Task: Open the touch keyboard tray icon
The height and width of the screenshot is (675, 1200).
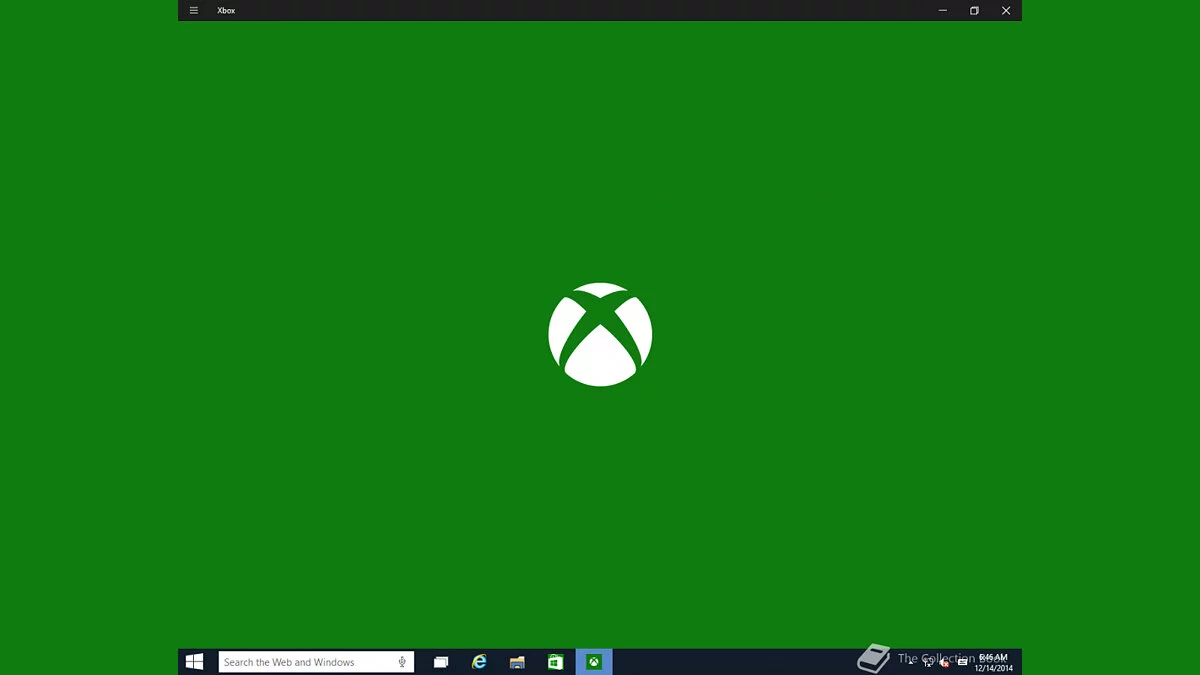Action: (962, 662)
